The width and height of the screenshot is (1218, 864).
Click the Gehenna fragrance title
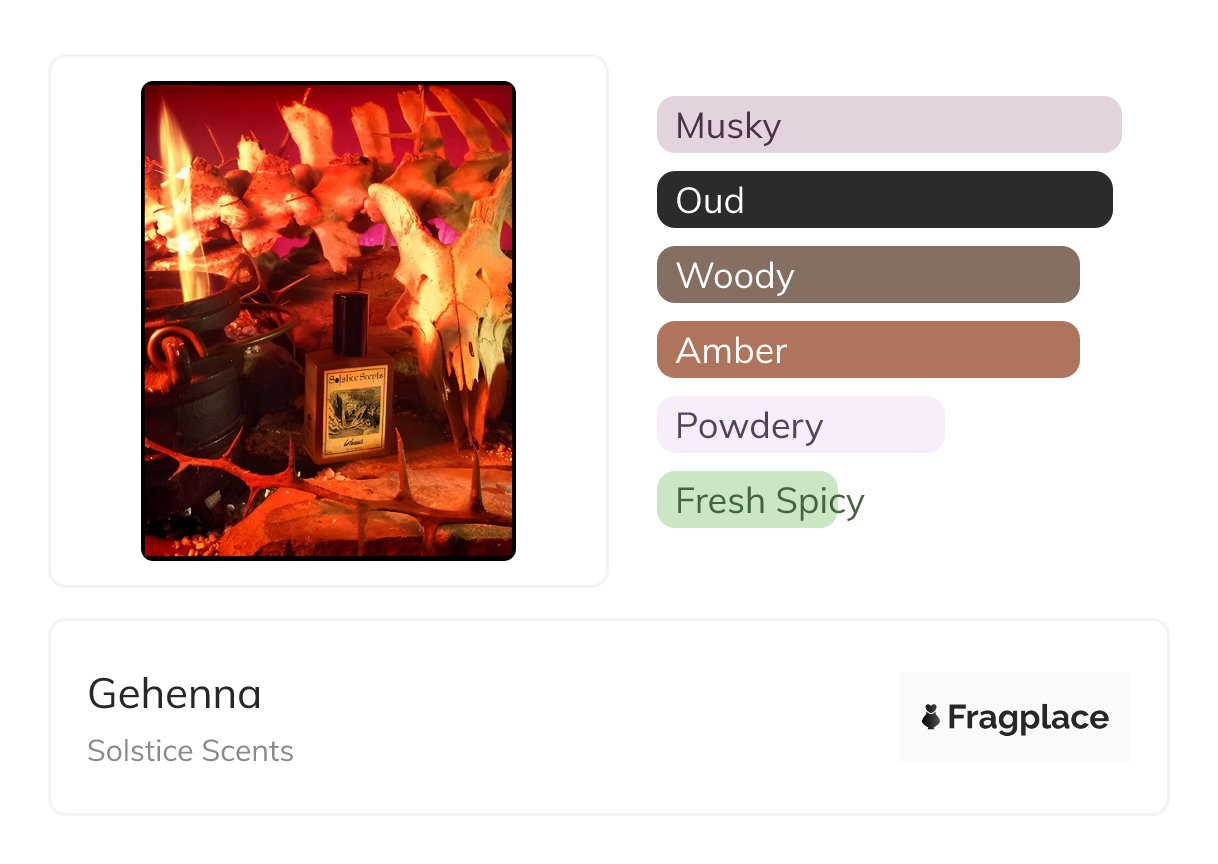click(x=174, y=694)
